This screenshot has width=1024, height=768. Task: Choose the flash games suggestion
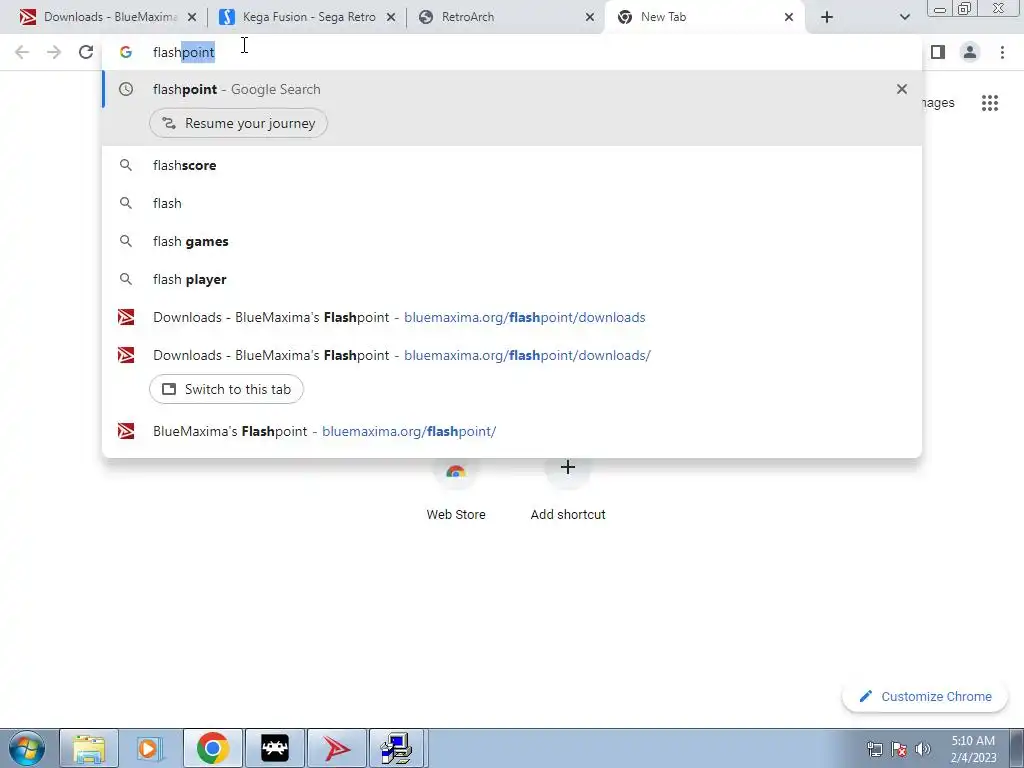(513, 241)
